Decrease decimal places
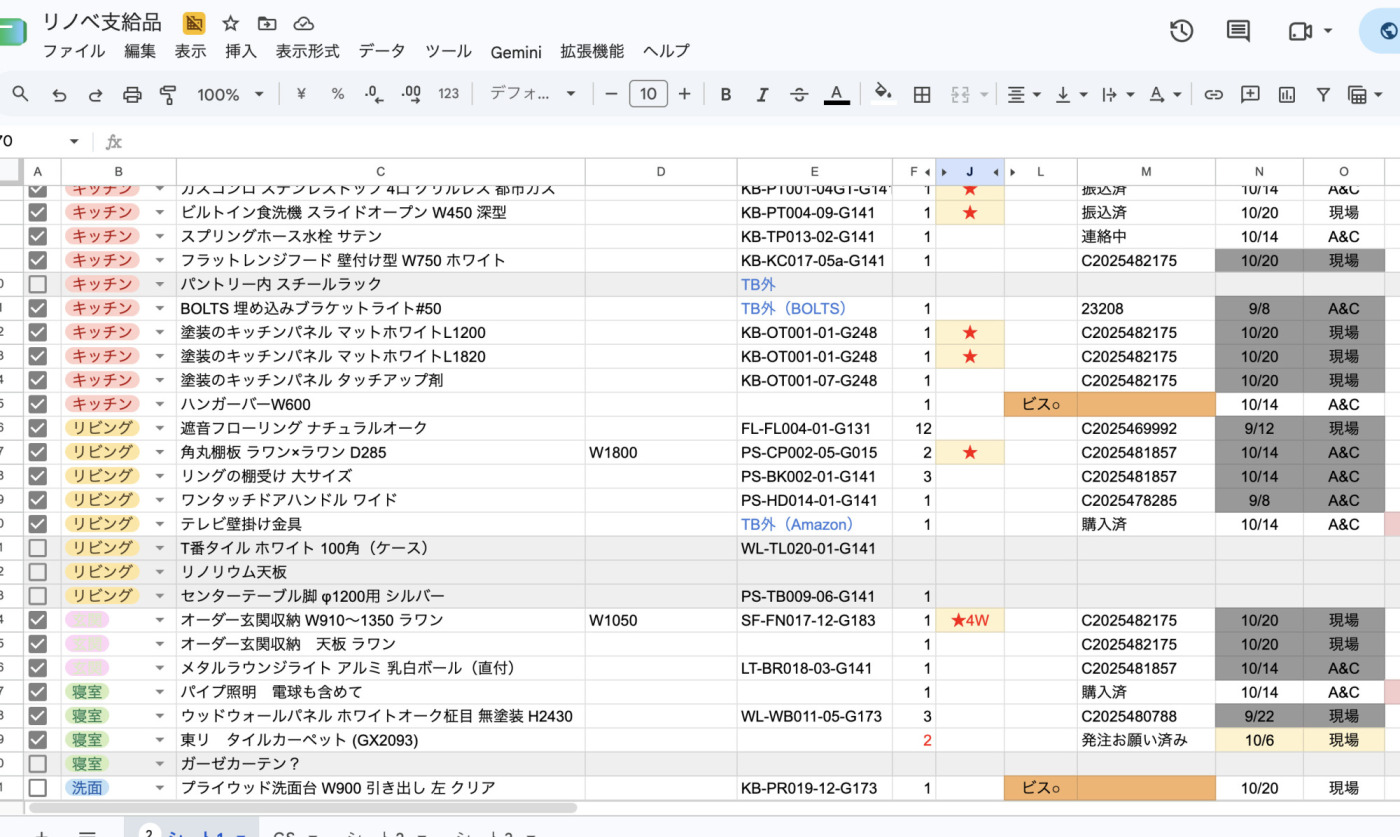The image size is (1400, 837). [x=374, y=94]
